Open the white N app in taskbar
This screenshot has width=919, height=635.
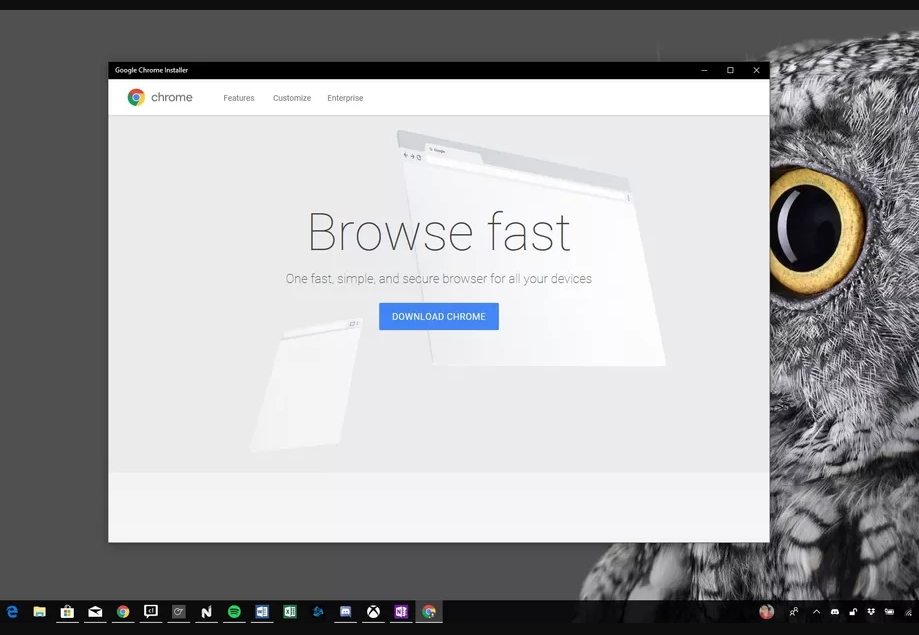tap(206, 612)
